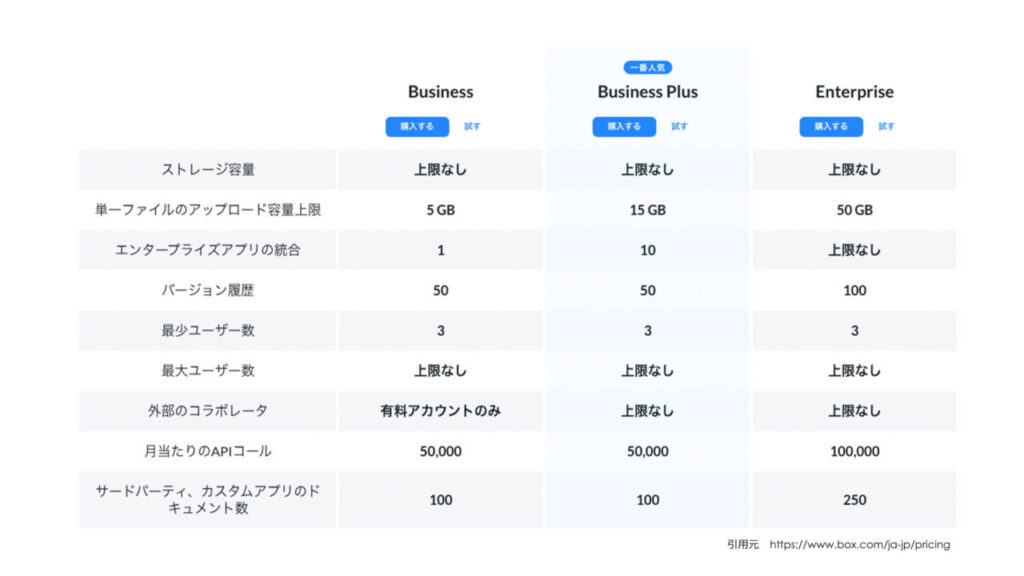Image resolution: width=1024 pixels, height=576 pixels.
Task: Click Business version history value 50
Action: tap(441, 290)
